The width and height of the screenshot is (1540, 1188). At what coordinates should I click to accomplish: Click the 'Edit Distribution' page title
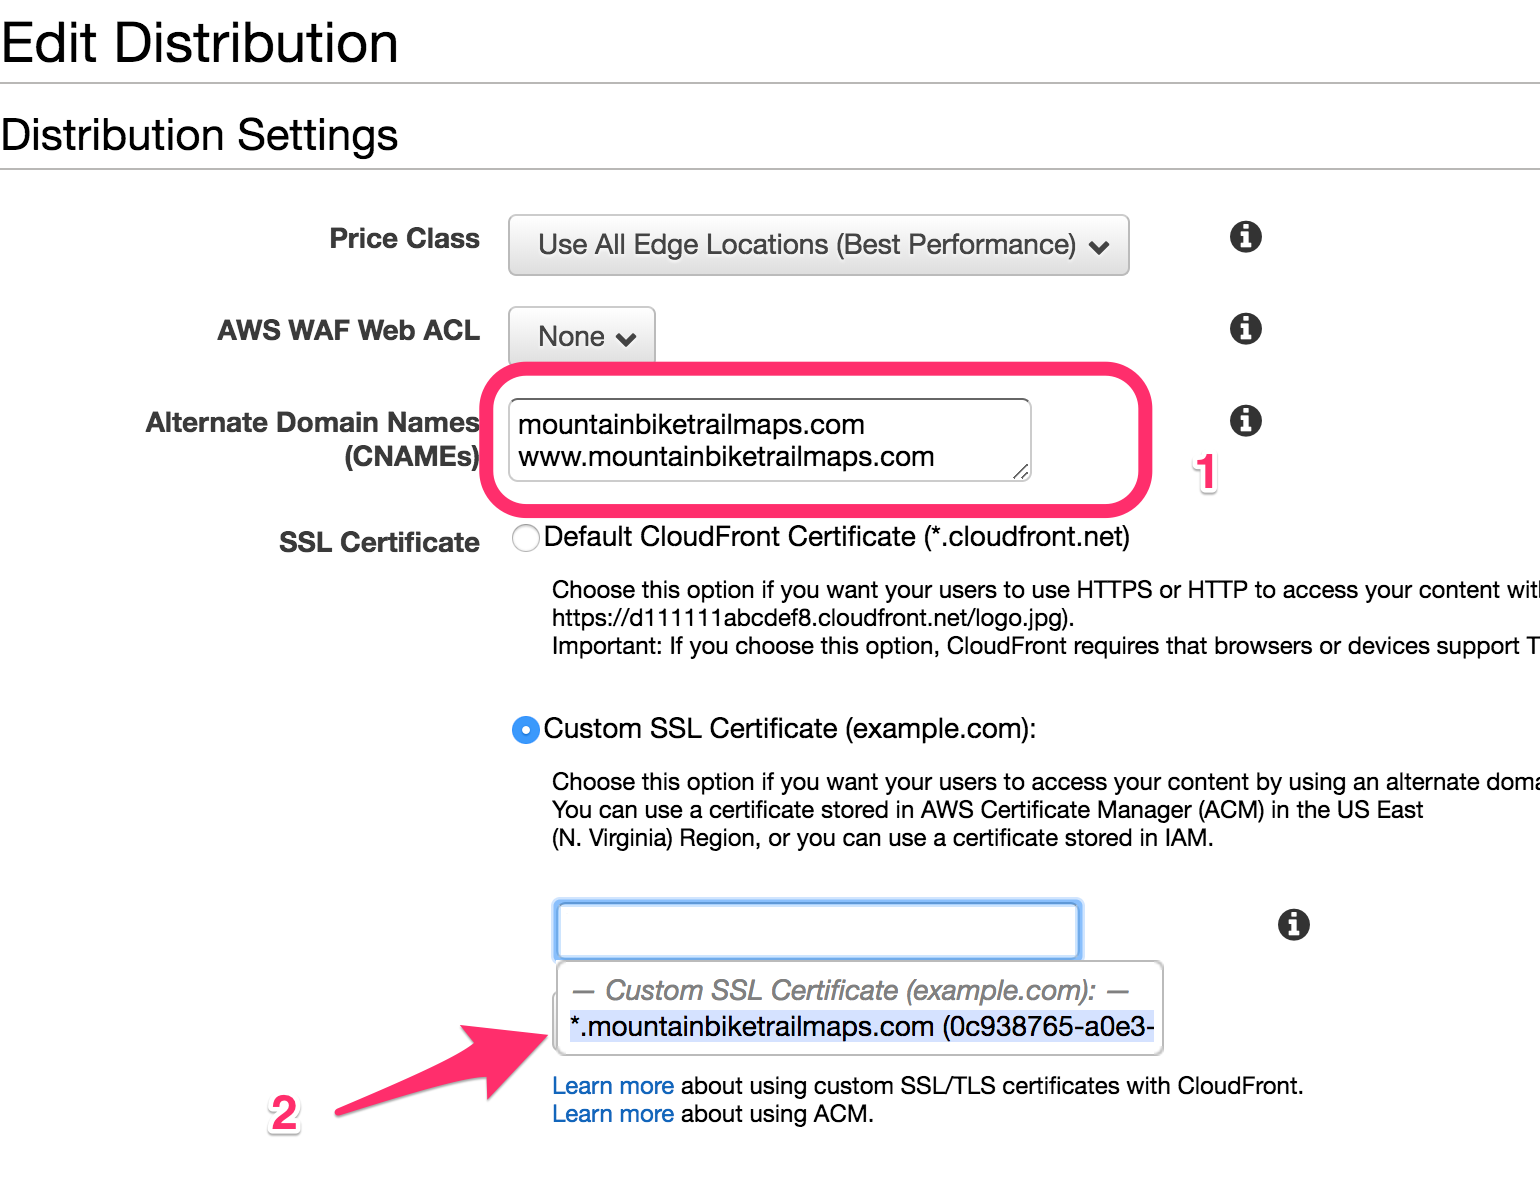point(199,43)
